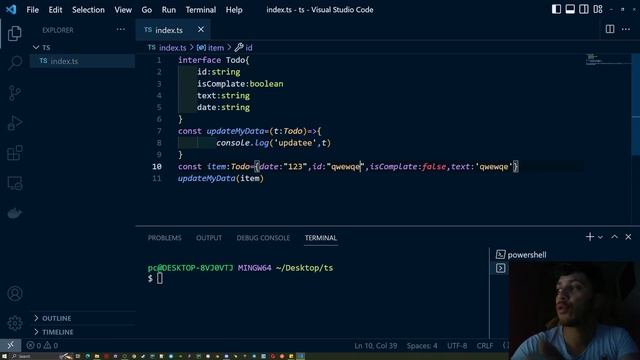Click Ln 10, Col 39 status entry
640x360 pixels.
[x=376, y=345]
